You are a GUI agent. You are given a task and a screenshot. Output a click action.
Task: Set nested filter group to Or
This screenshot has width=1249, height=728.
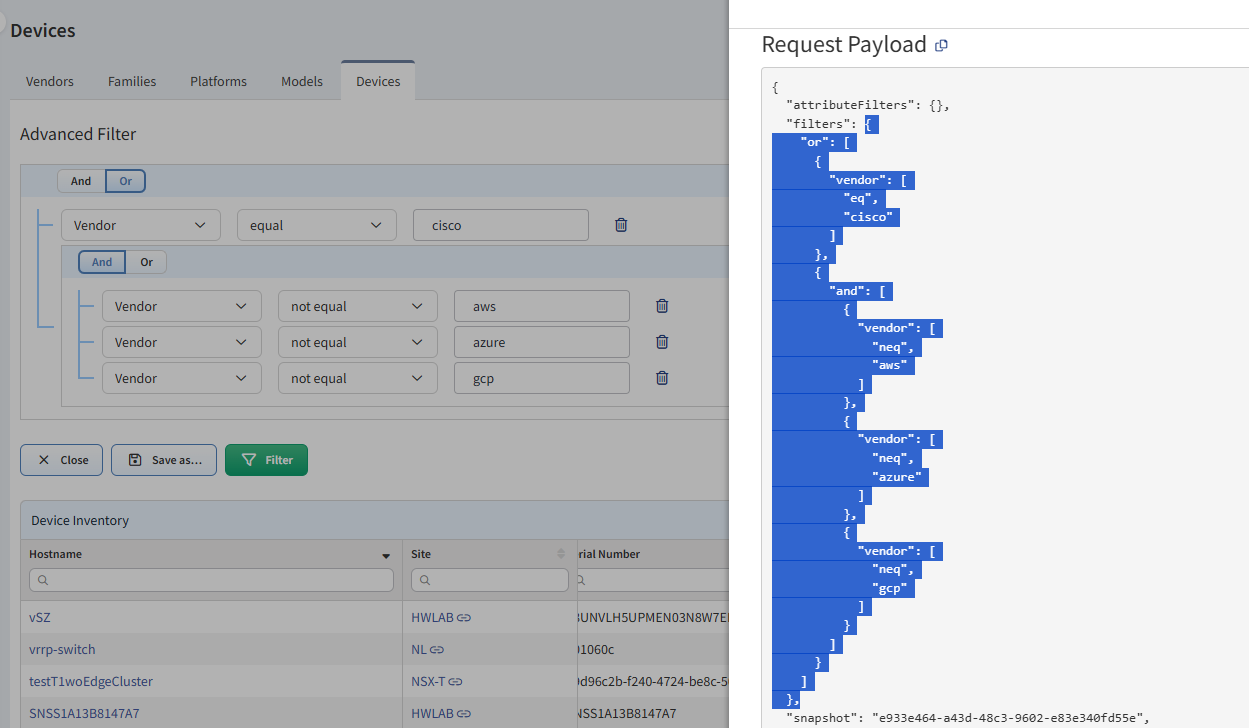(146, 262)
